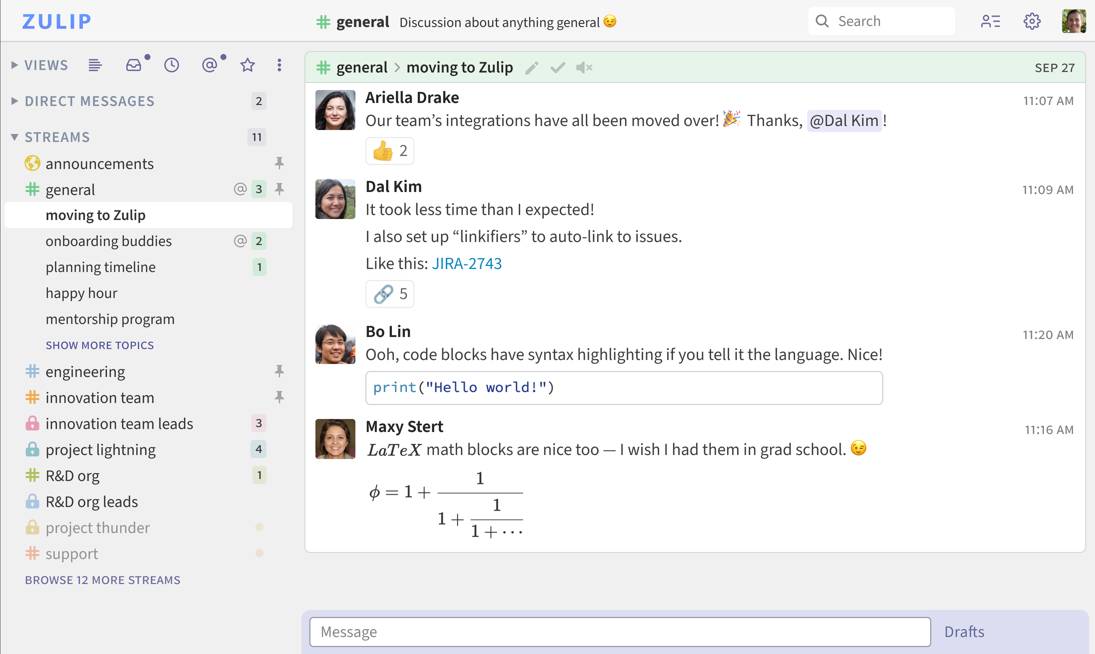This screenshot has height=654, width=1095.
Task: Open the user list icon
Action: coord(990,20)
